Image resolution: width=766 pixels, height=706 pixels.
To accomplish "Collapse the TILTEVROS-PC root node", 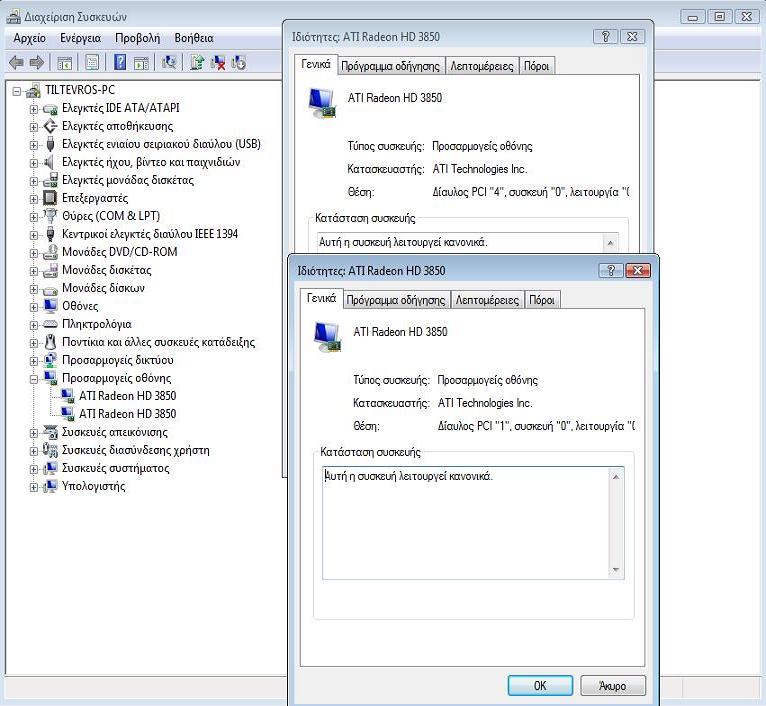I will [x=17, y=91].
